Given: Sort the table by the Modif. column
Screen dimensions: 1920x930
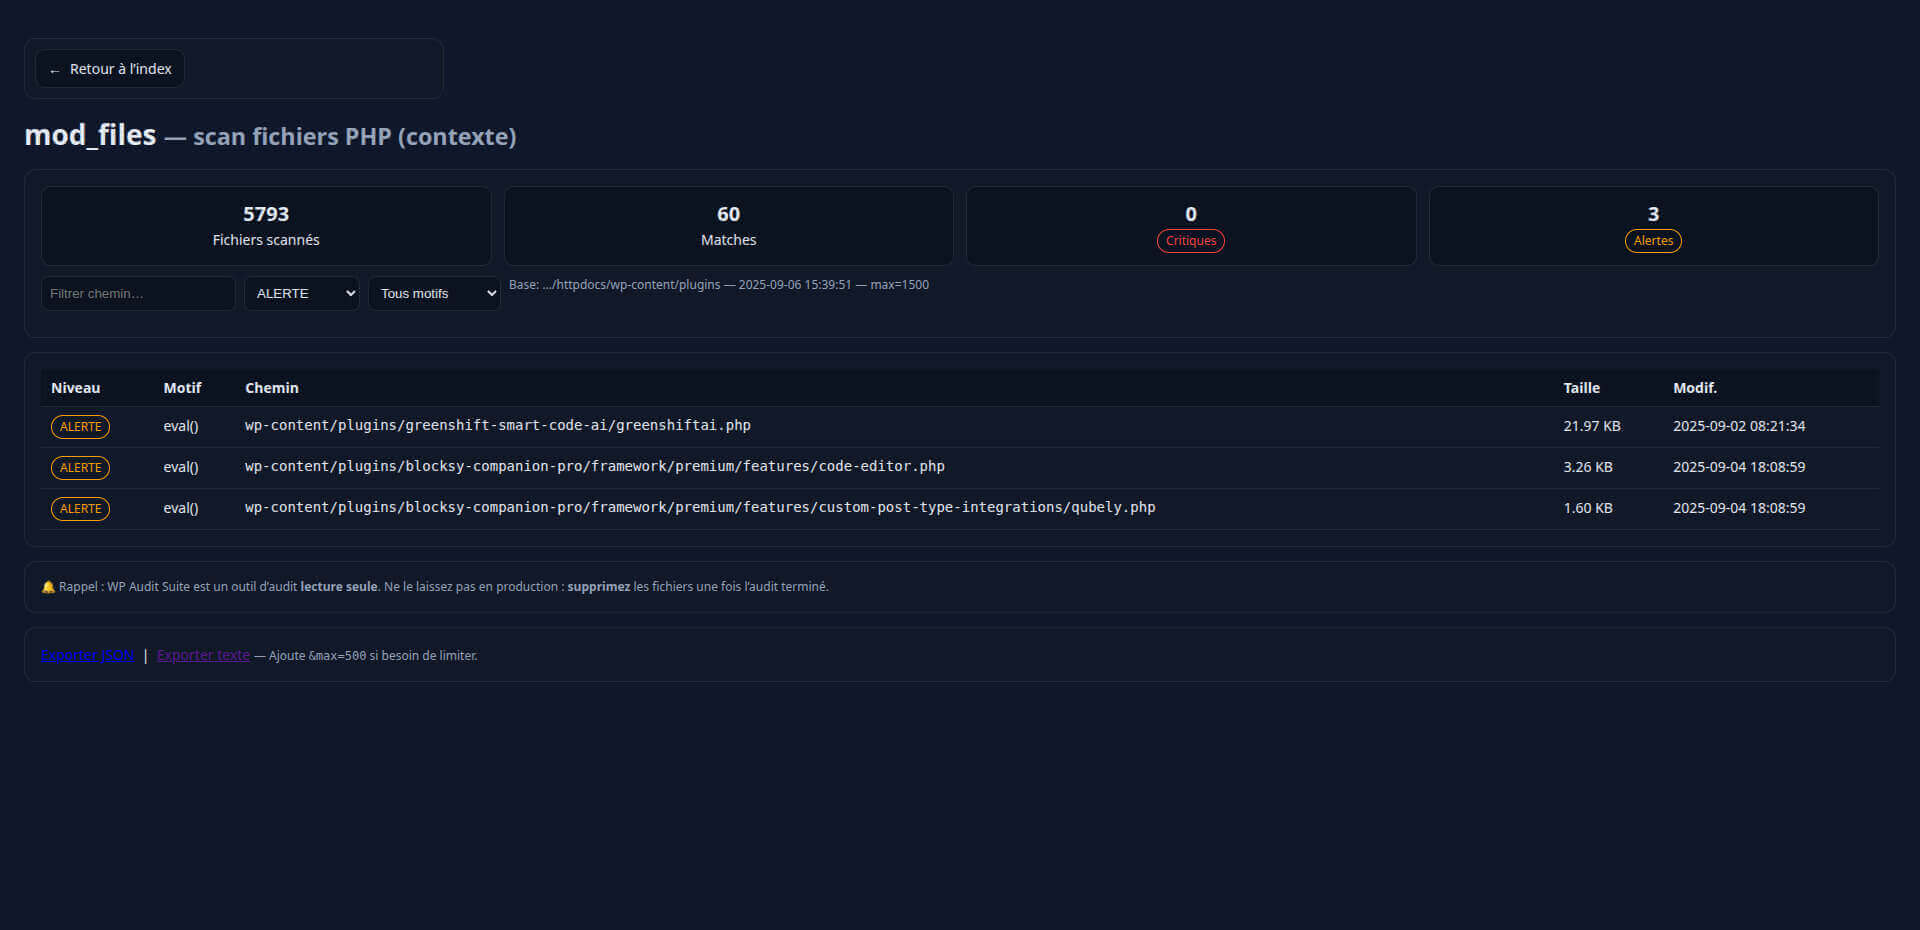Looking at the screenshot, I should pos(1695,388).
